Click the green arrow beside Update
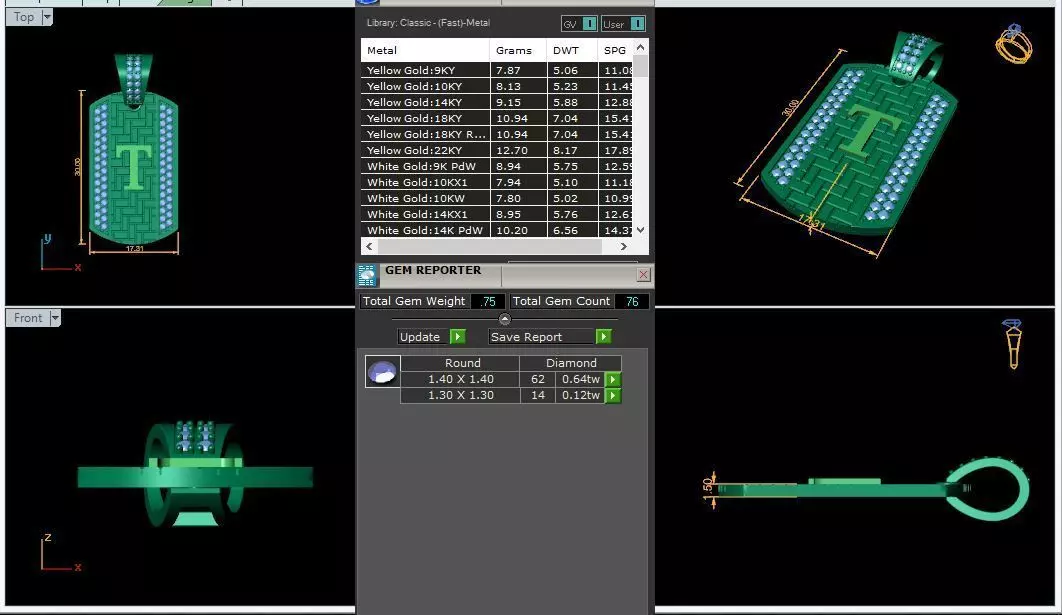 point(458,337)
